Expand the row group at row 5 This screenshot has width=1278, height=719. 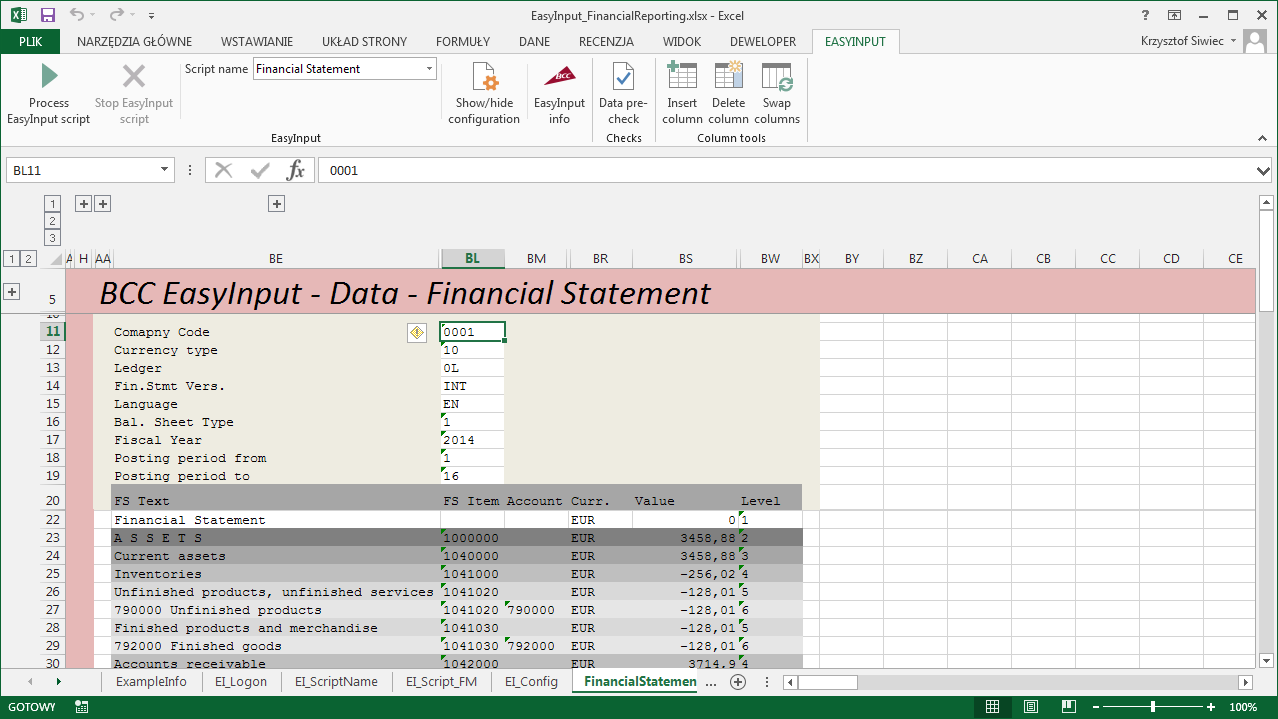(x=12, y=292)
